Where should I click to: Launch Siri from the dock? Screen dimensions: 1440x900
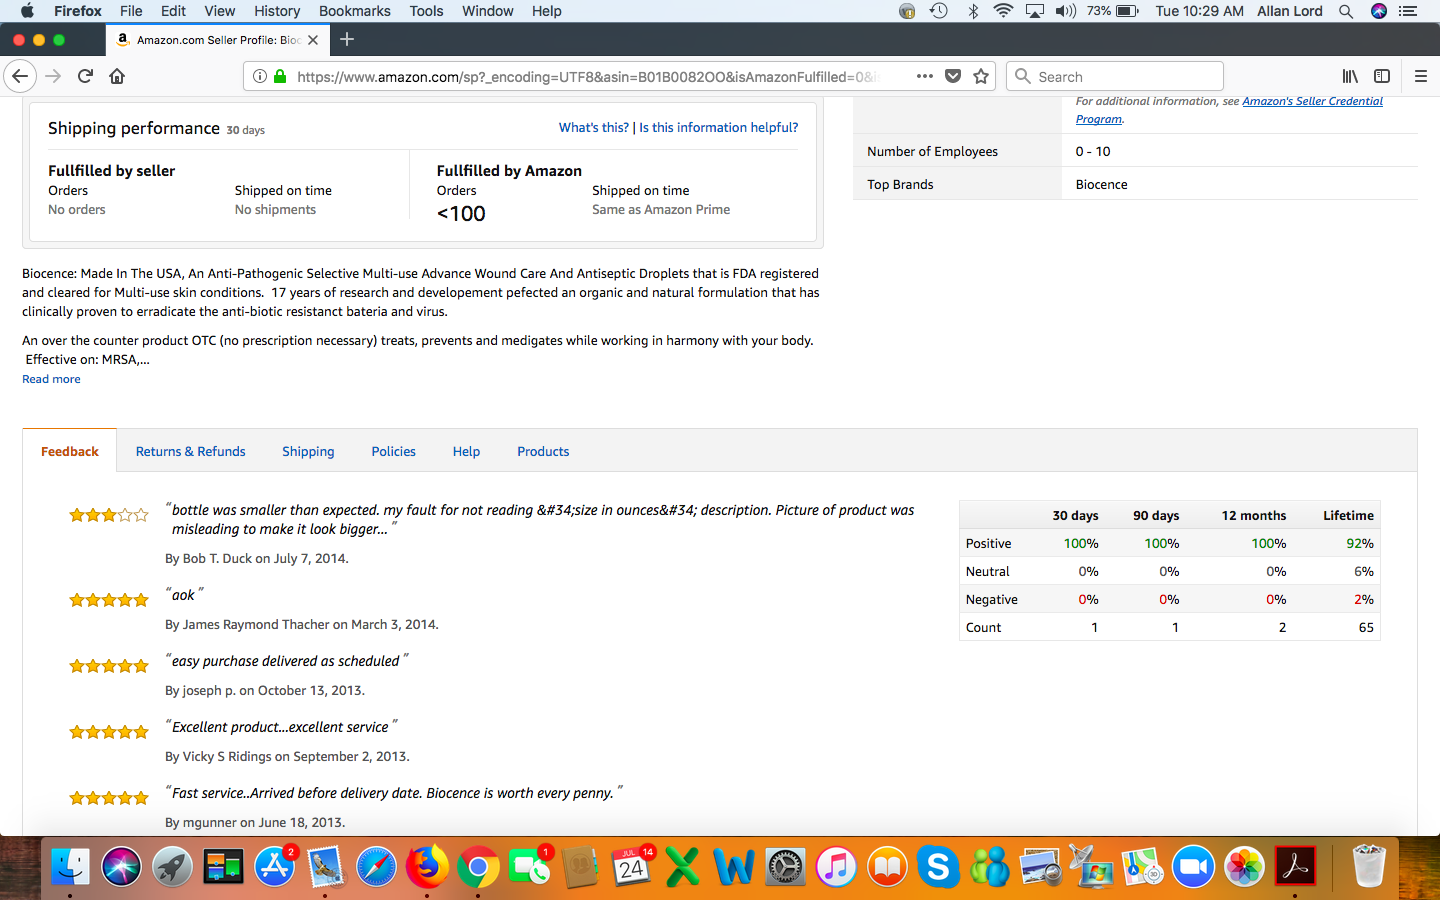point(121,867)
